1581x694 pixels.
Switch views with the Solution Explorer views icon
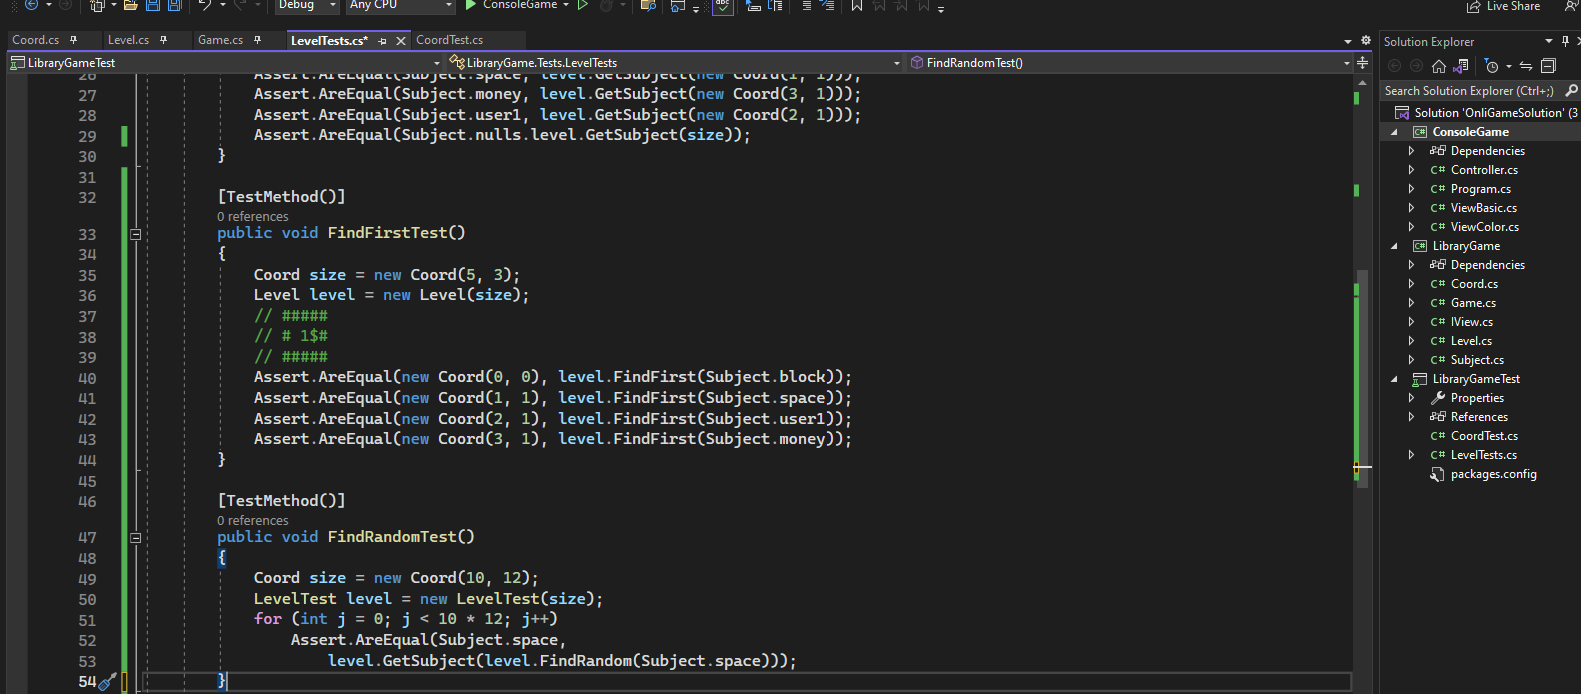(1461, 66)
